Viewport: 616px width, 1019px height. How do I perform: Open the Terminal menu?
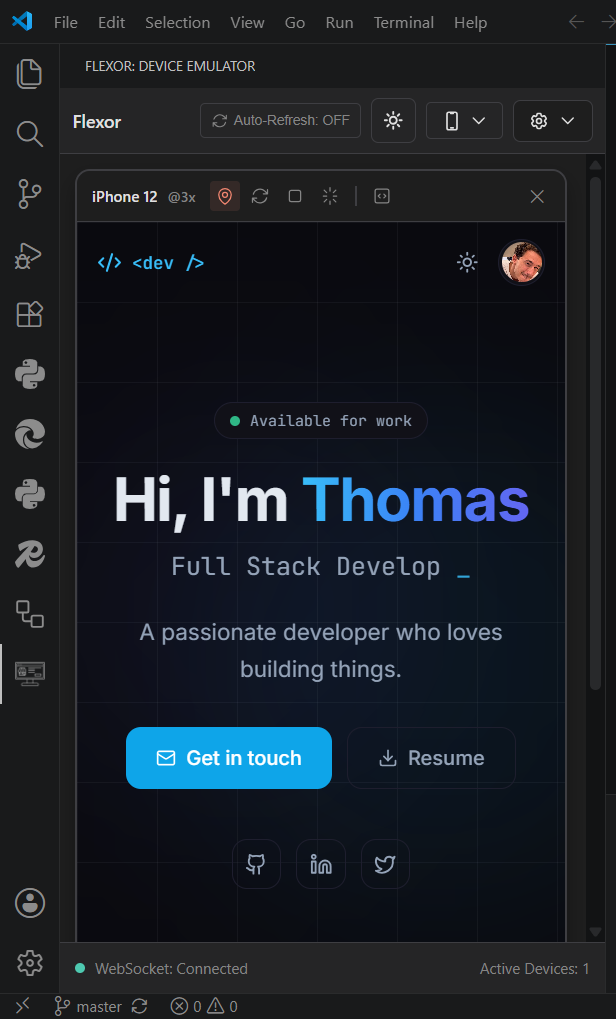coord(404,22)
